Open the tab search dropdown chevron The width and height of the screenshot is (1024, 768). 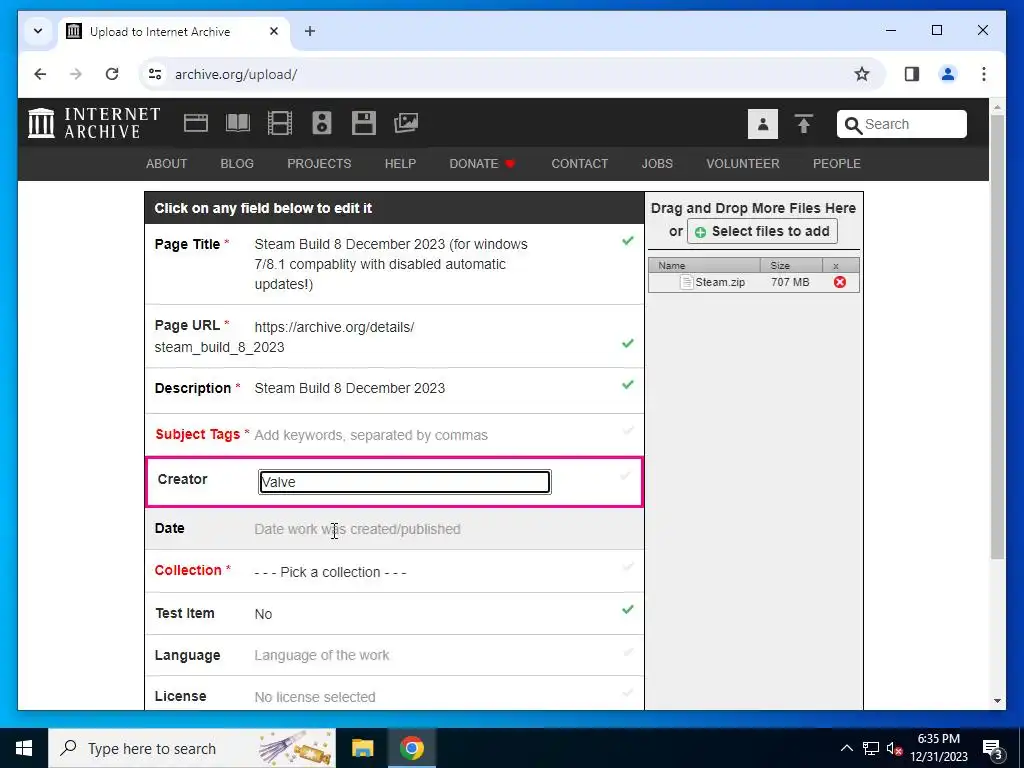click(38, 31)
